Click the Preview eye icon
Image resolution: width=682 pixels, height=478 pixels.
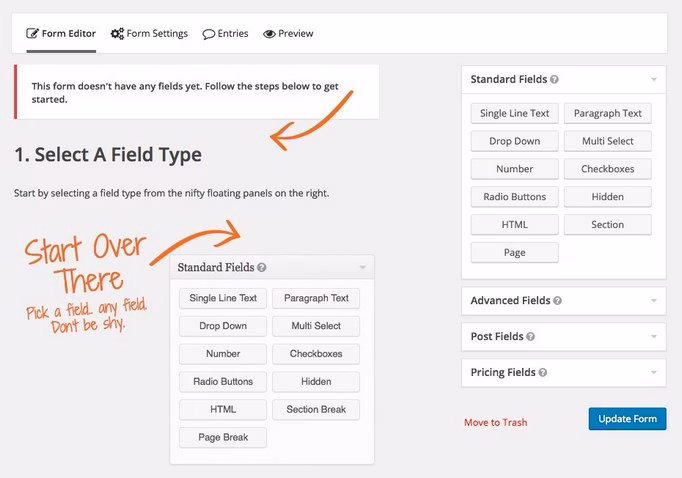coord(269,34)
